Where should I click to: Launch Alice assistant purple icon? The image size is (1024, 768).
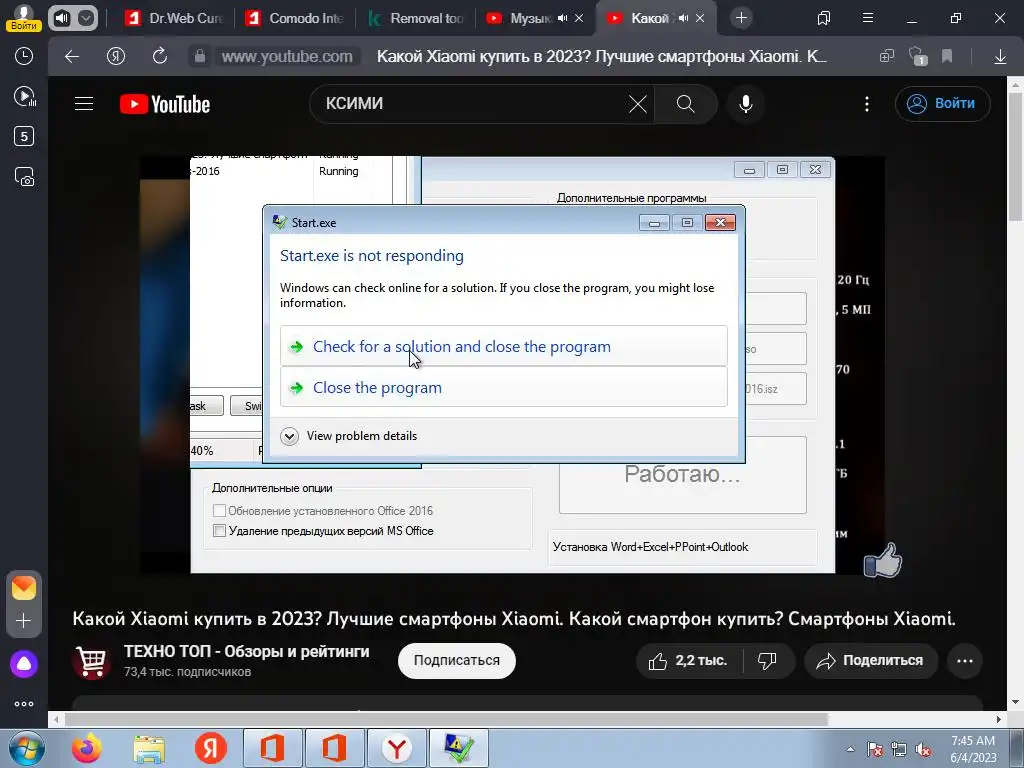pyautogui.click(x=24, y=664)
